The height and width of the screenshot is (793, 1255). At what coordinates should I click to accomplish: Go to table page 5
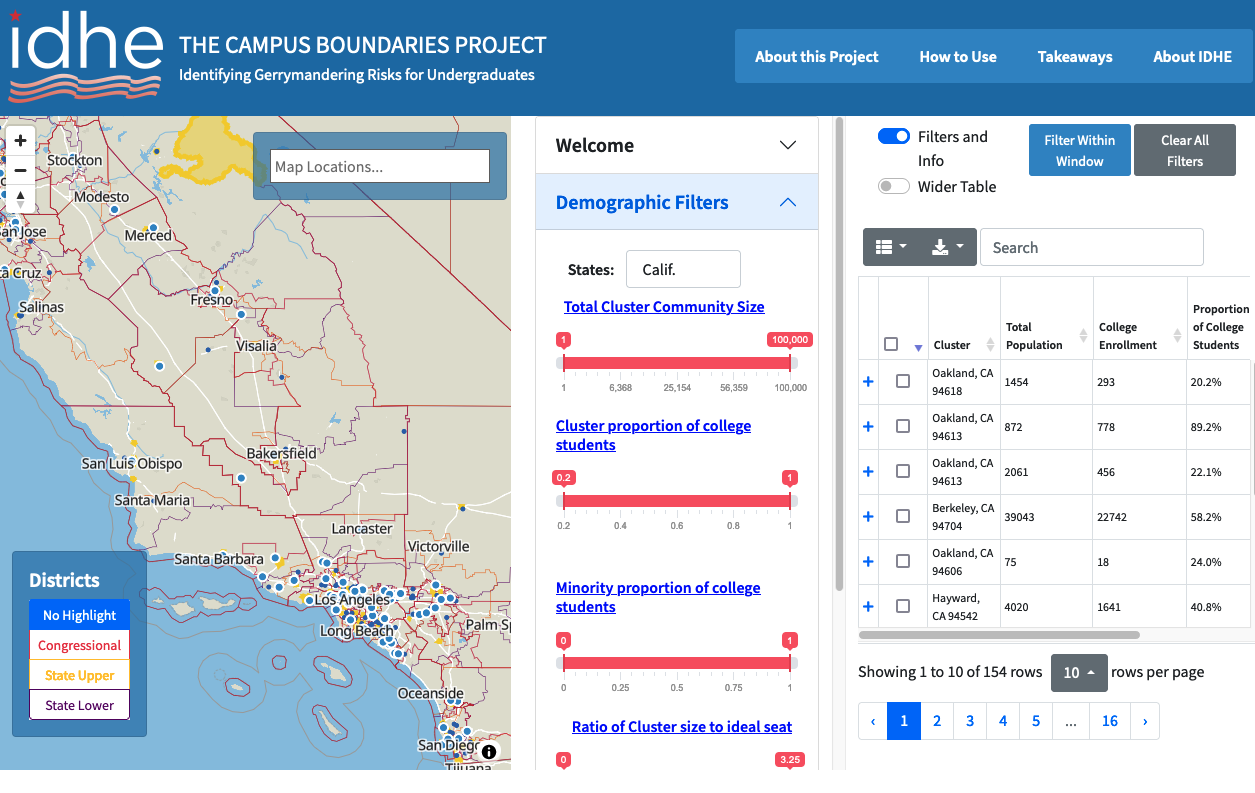pos(1036,721)
